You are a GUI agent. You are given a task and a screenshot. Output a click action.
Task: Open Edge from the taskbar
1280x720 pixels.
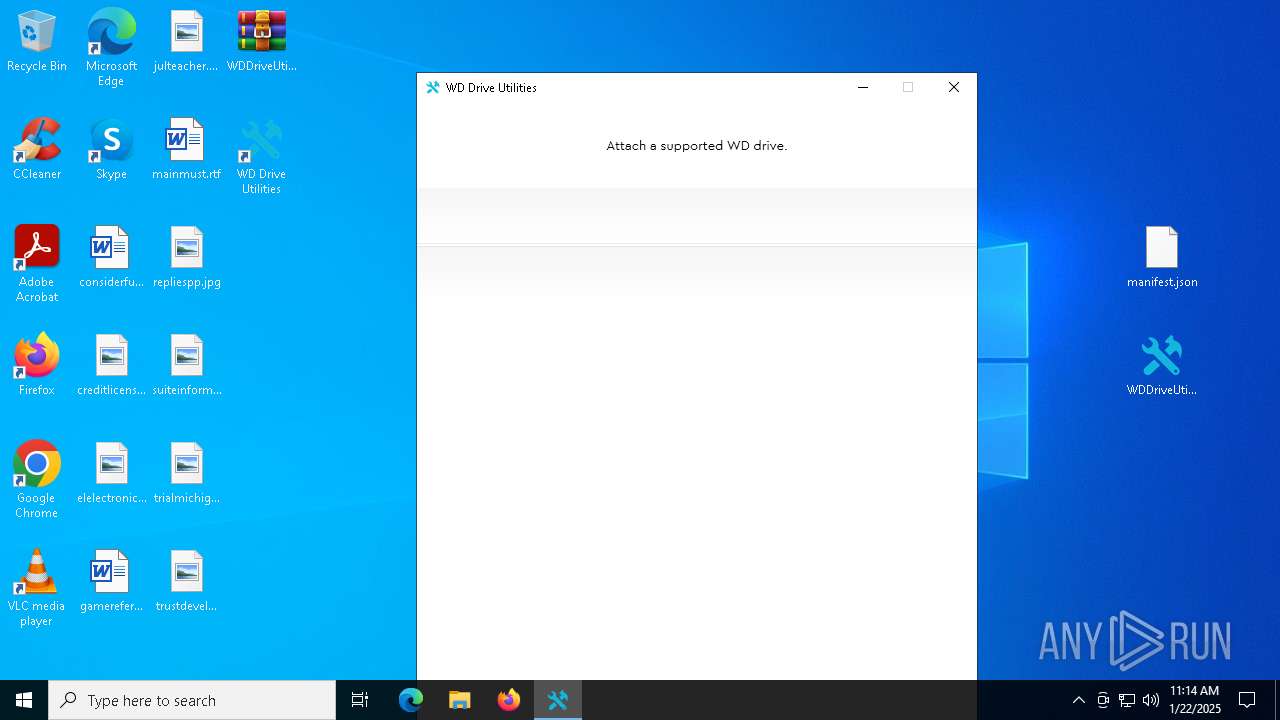pos(411,700)
